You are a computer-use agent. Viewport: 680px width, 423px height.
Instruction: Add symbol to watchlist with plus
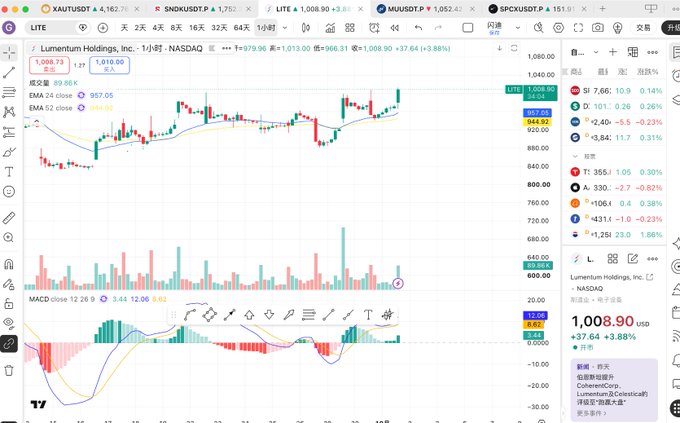click(x=613, y=52)
